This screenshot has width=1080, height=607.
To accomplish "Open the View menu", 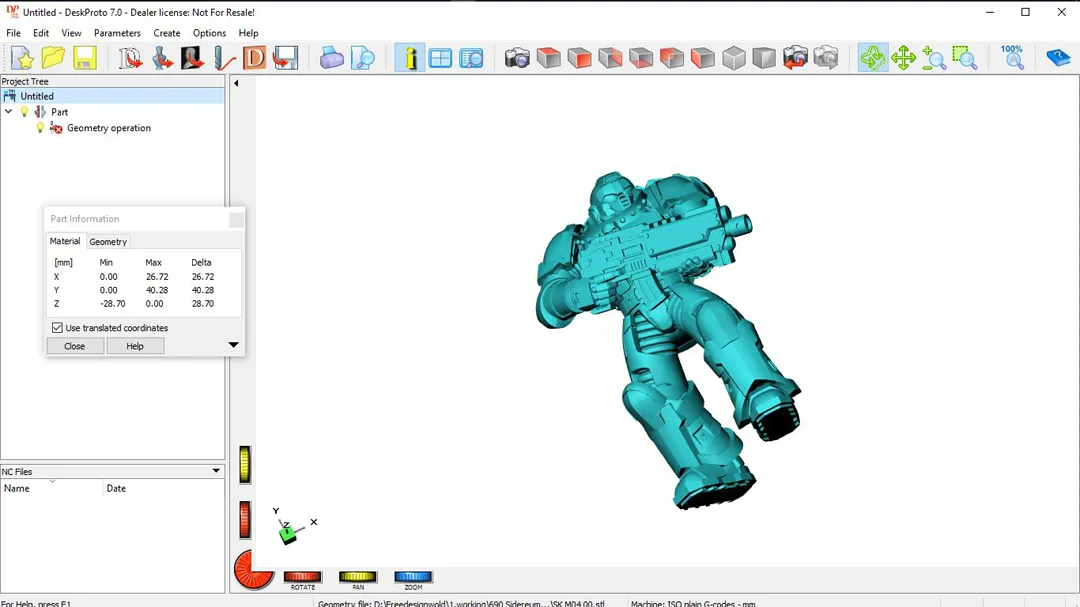I will (71, 33).
